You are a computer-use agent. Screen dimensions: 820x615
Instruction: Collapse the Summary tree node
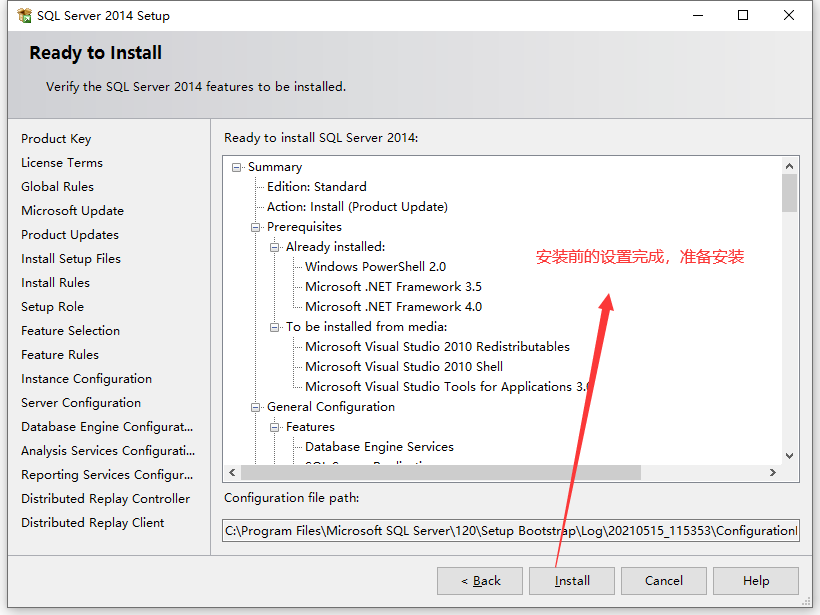(236, 167)
